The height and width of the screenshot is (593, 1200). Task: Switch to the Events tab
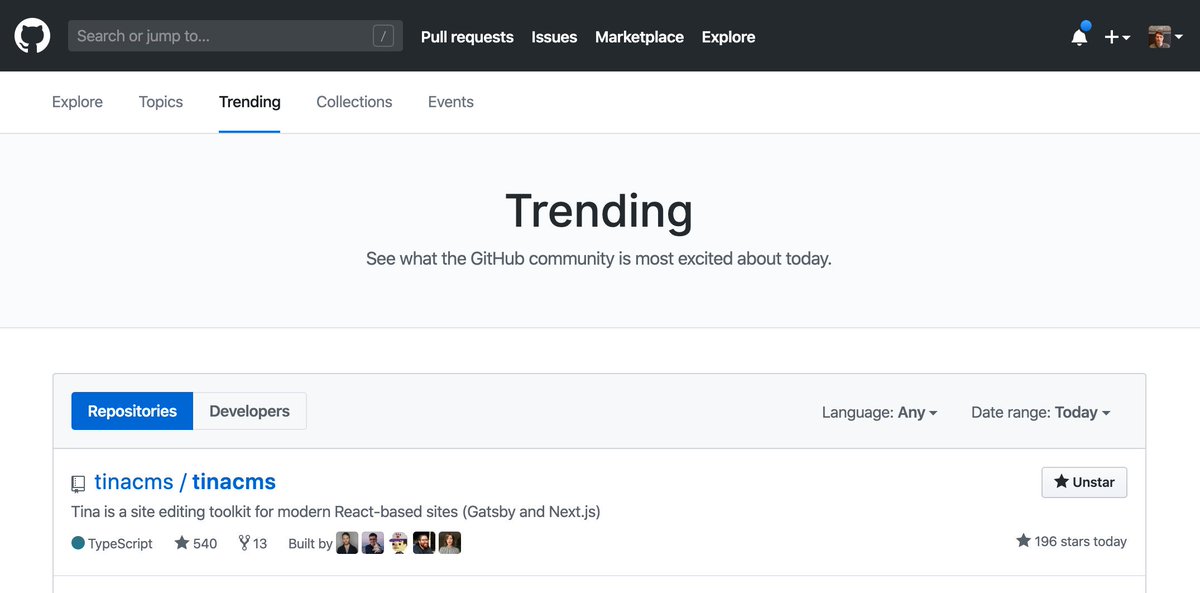pos(451,102)
